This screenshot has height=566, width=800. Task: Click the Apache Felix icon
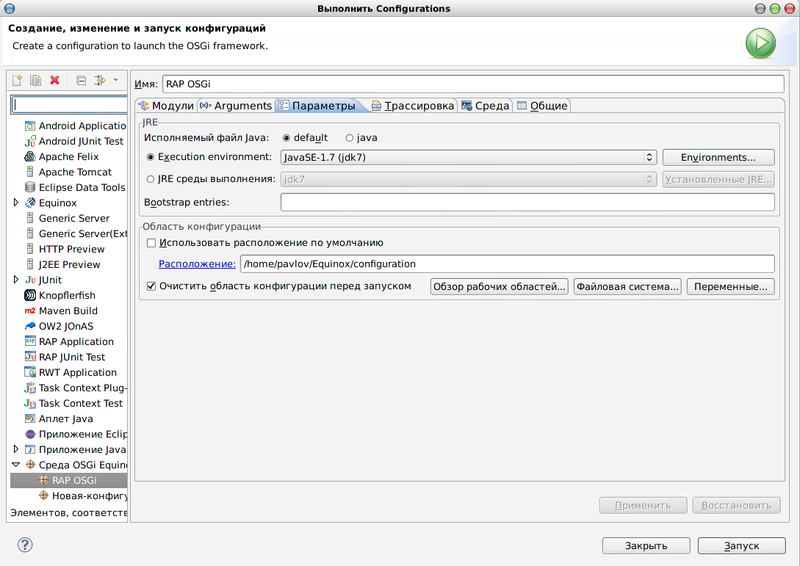click(x=30, y=156)
